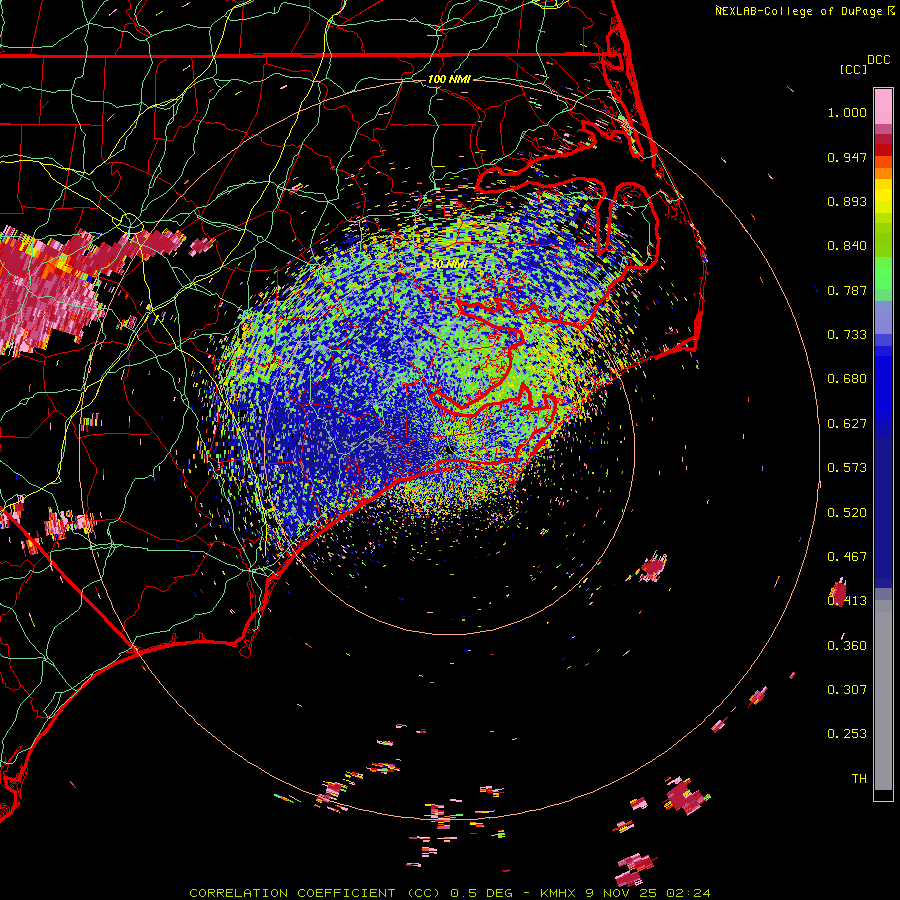The width and height of the screenshot is (900, 900).
Task: Select the 1.000 value on the color scale
Action: (x=847, y=112)
